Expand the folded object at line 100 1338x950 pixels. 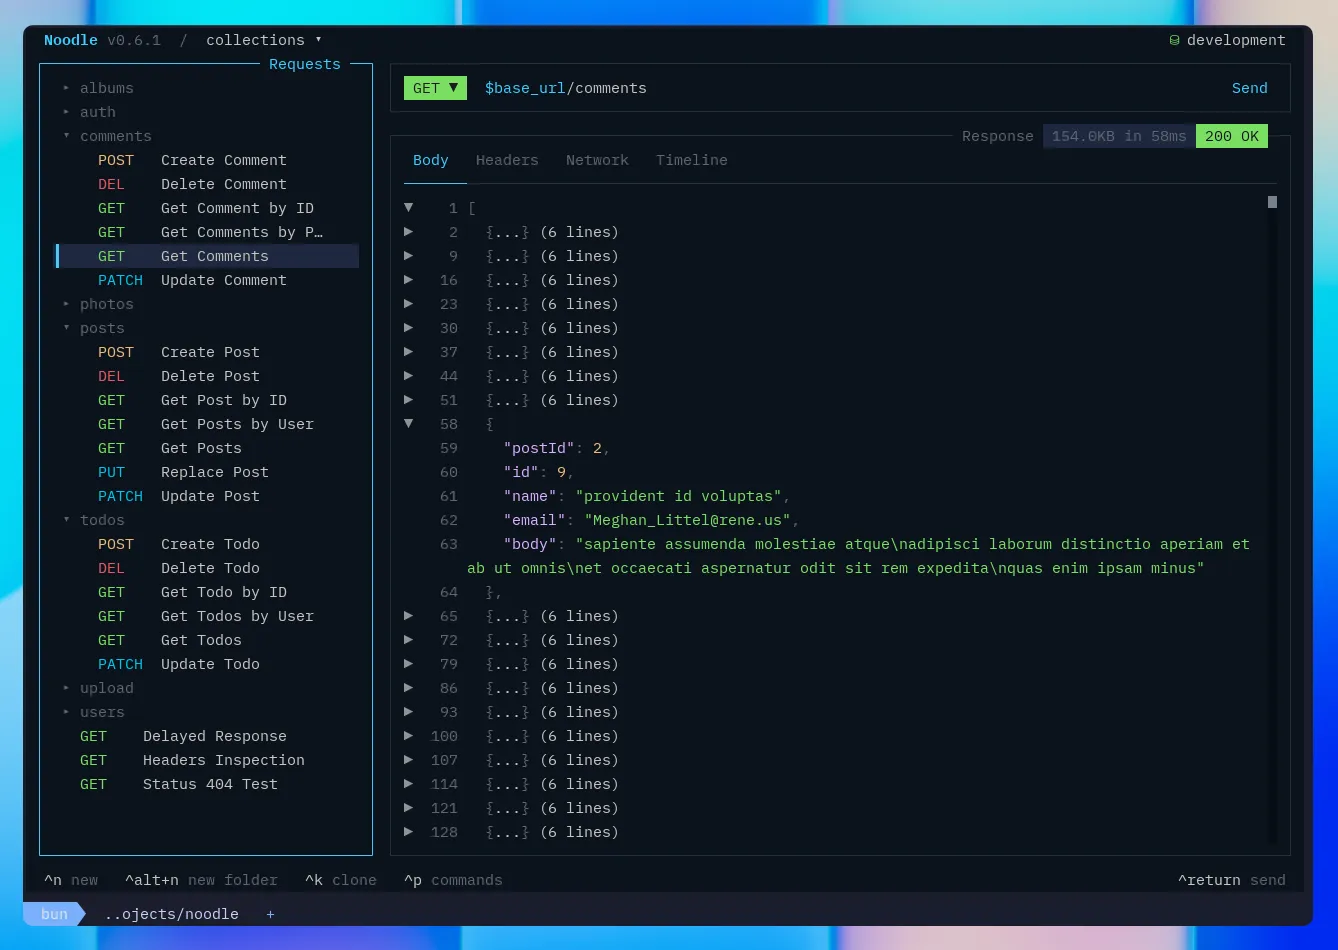coord(408,735)
